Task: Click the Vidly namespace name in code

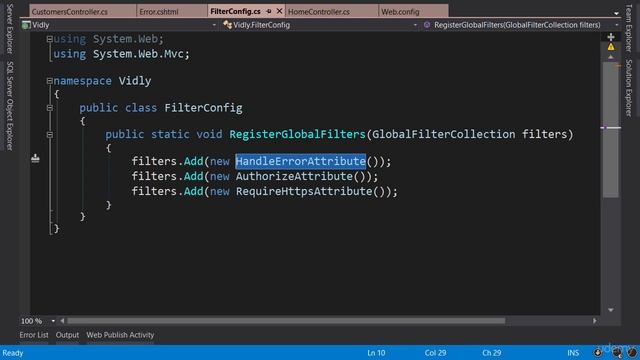Action: tap(135, 81)
